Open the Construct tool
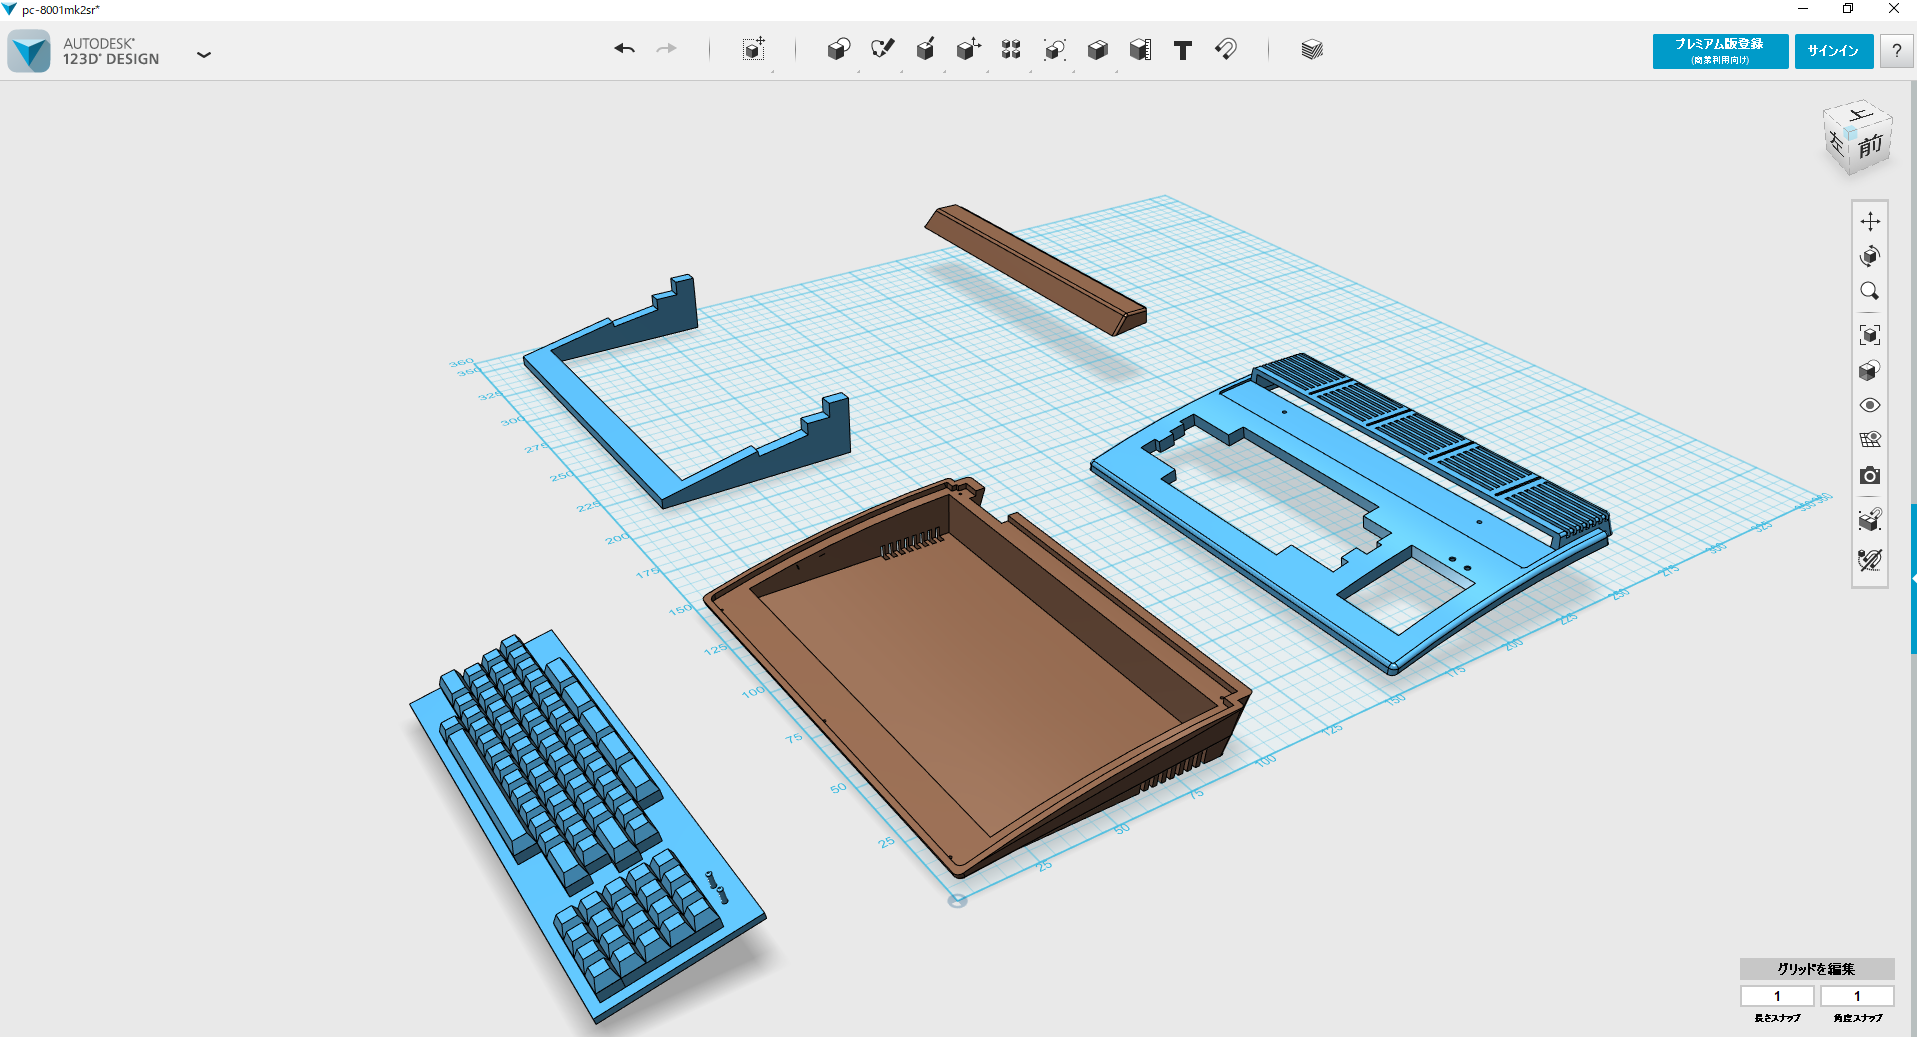 pos(925,49)
